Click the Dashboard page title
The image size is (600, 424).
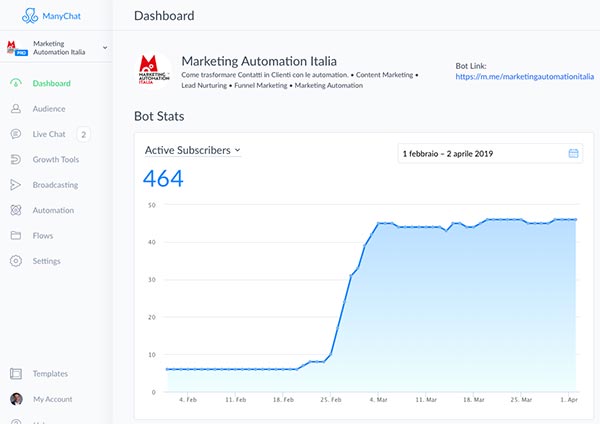click(164, 16)
